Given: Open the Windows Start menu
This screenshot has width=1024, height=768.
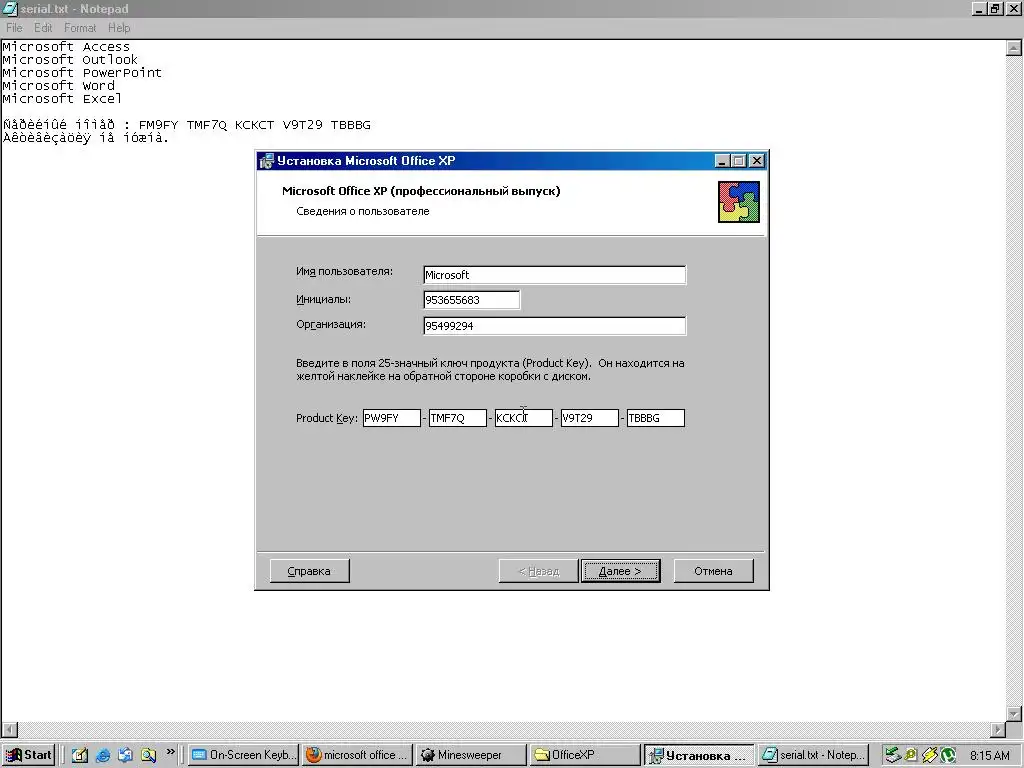Looking at the screenshot, I should (29, 755).
